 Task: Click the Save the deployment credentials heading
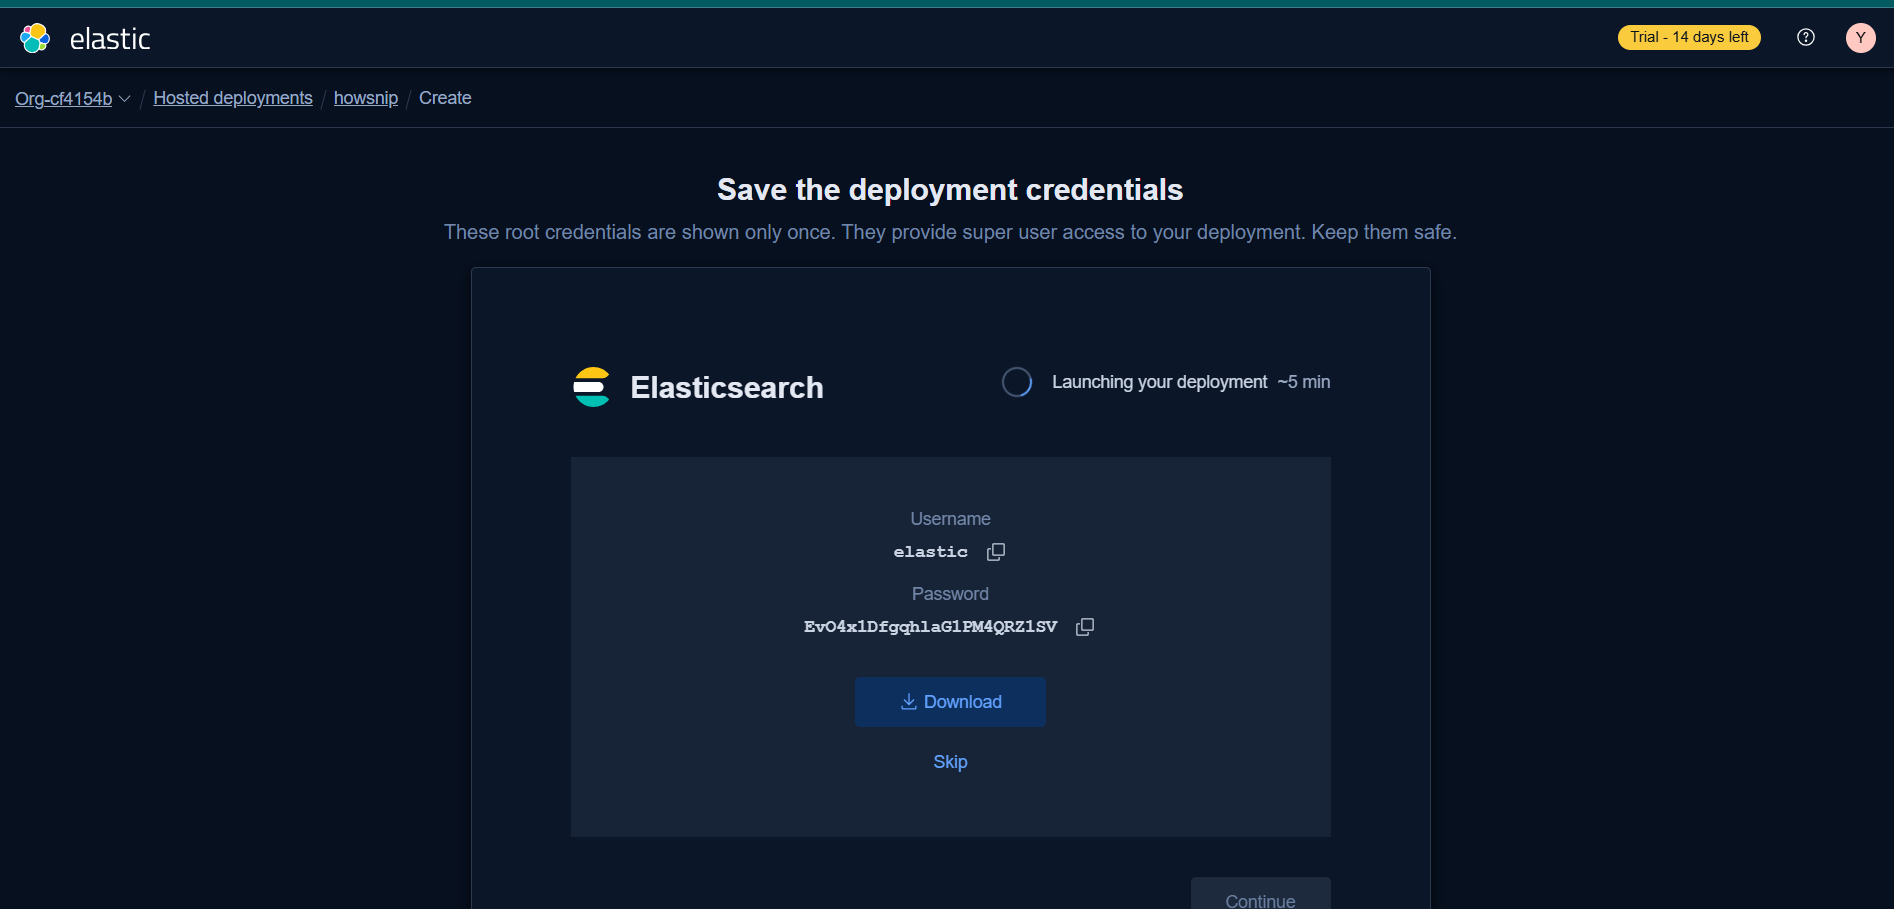pos(950,190)
